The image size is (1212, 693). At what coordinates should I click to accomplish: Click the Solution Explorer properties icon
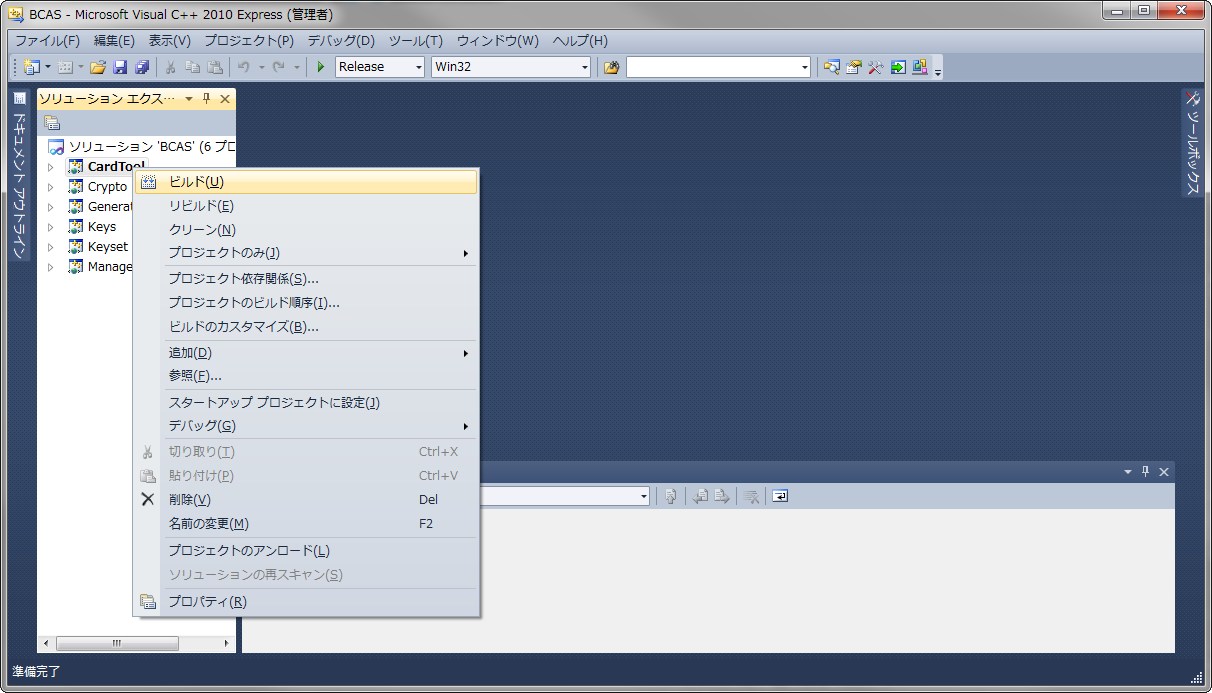52,123
